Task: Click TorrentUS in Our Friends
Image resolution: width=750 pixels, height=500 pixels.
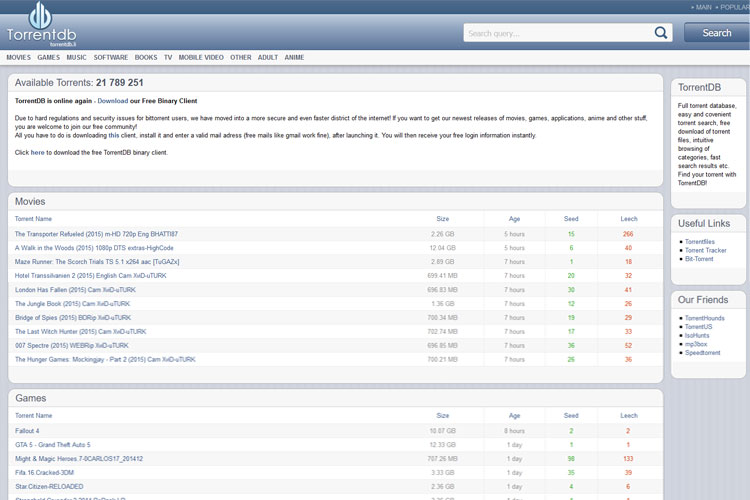Action: [x=698, y=327]
